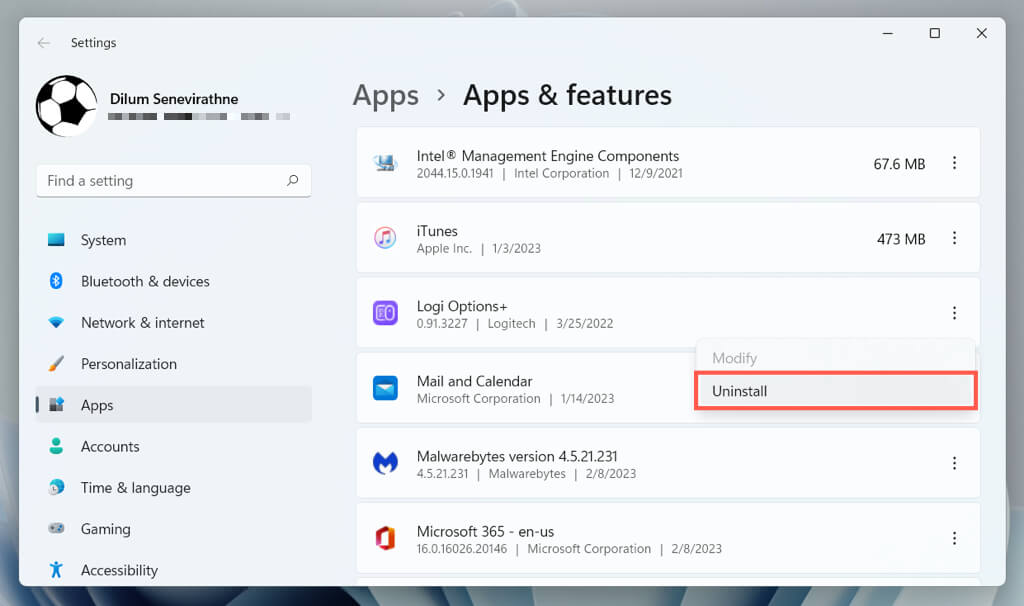The image size is (1024, 606).
Task: Open more options for Malwarebytes
Action: point(954,463)
